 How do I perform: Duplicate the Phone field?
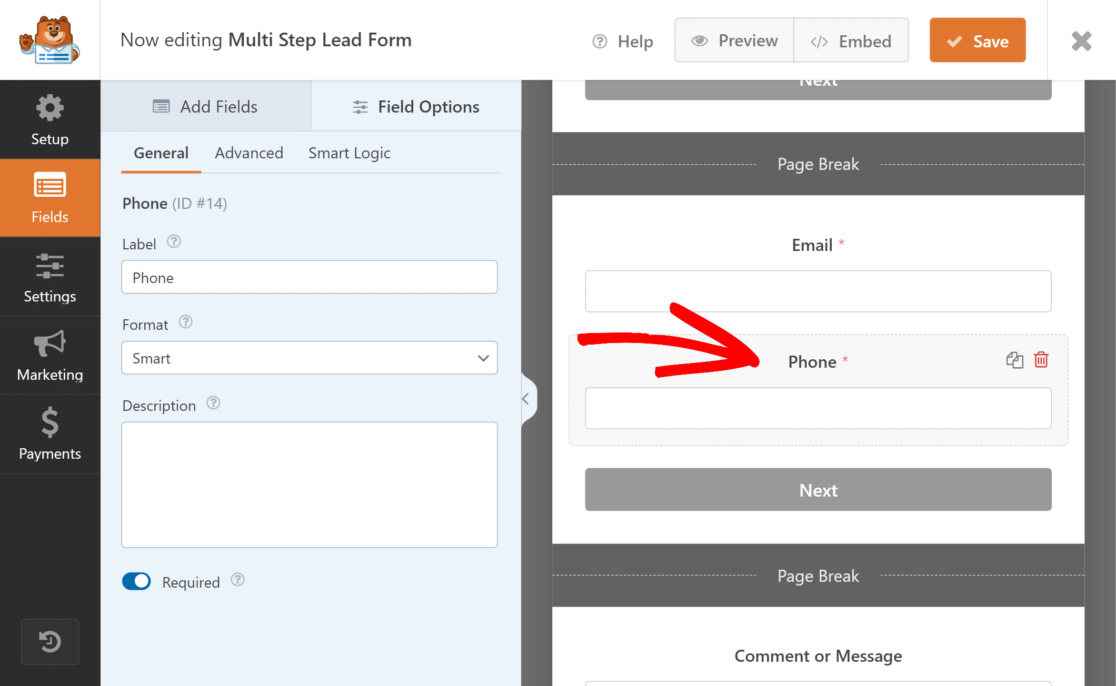click(x=1015, y=361)
